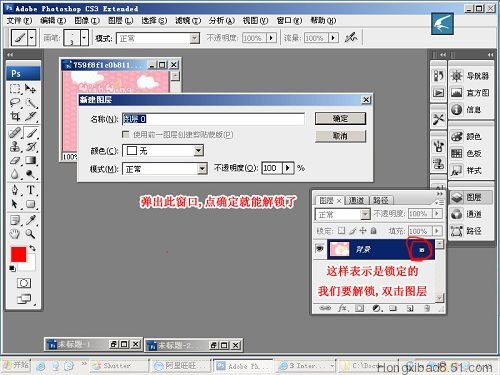Check 使用前一图层创建剪贴蒙版 checkbox

[x=126, y=134]
